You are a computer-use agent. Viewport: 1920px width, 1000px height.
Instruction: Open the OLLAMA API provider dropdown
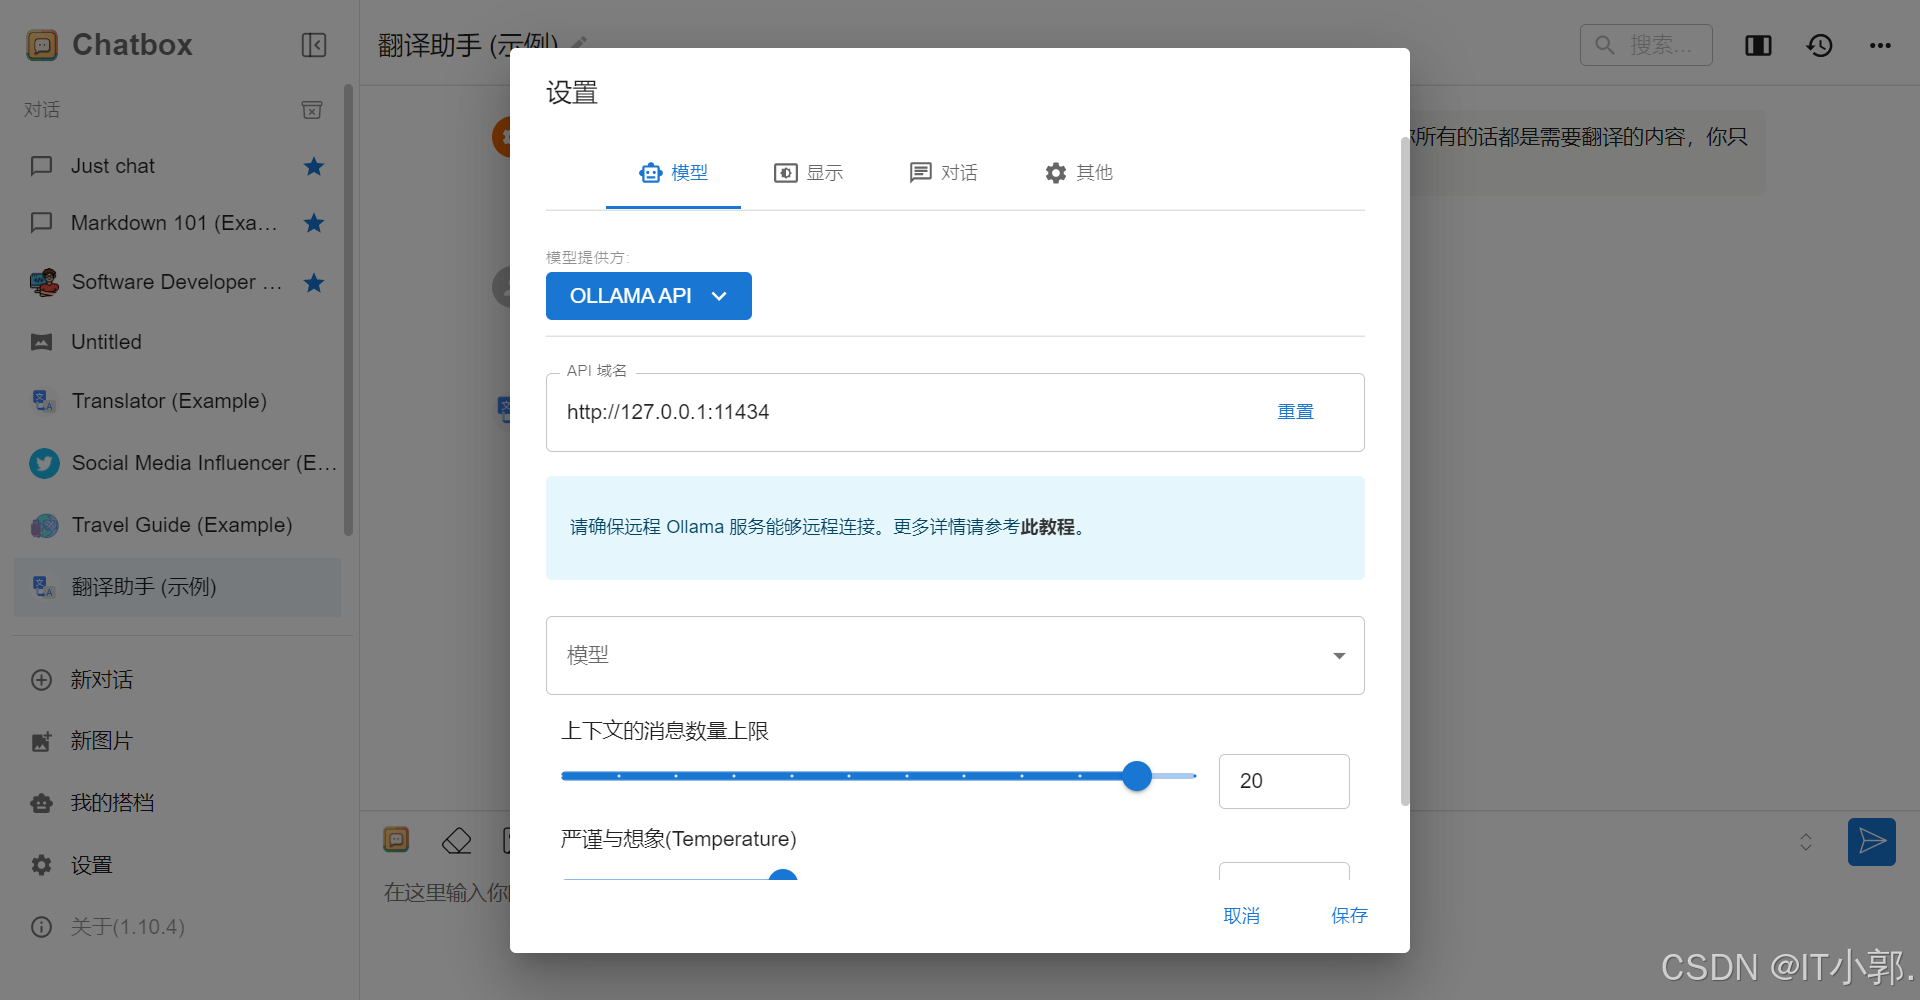point(649,296)
